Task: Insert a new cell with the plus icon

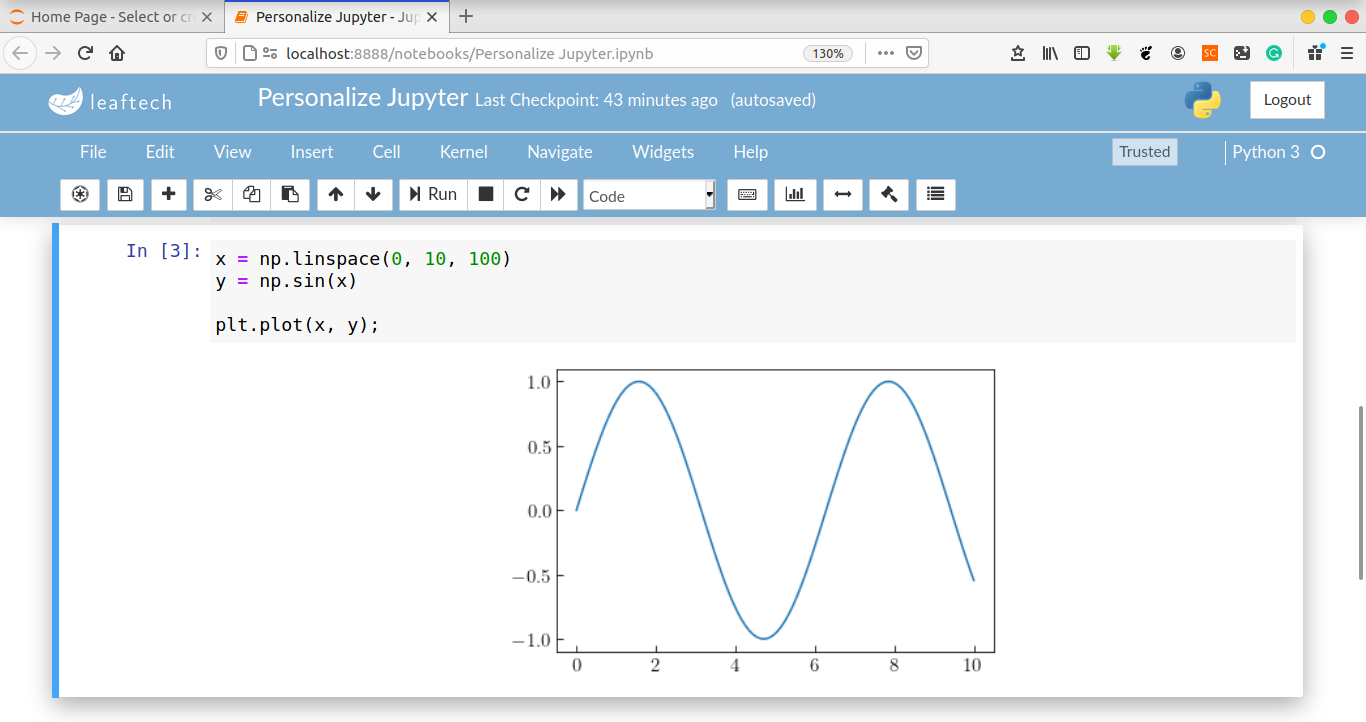Action: click(169, 195)
